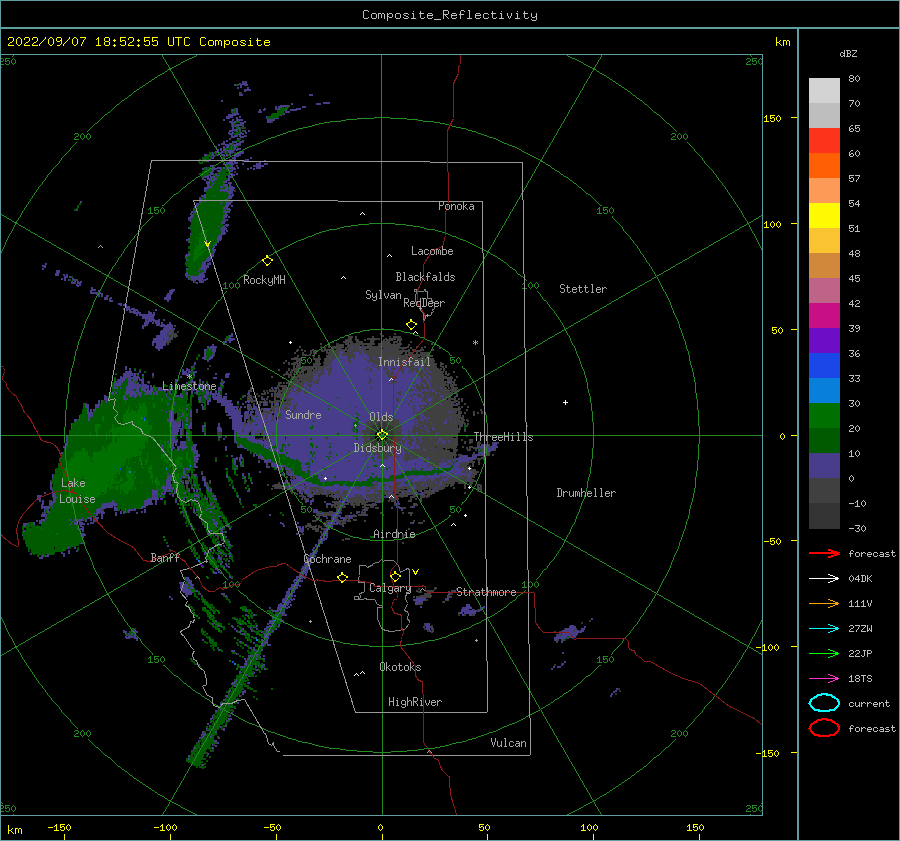Click the Sylvan label
Viewport: 900px width, 841px height.
tap(383, 295)
